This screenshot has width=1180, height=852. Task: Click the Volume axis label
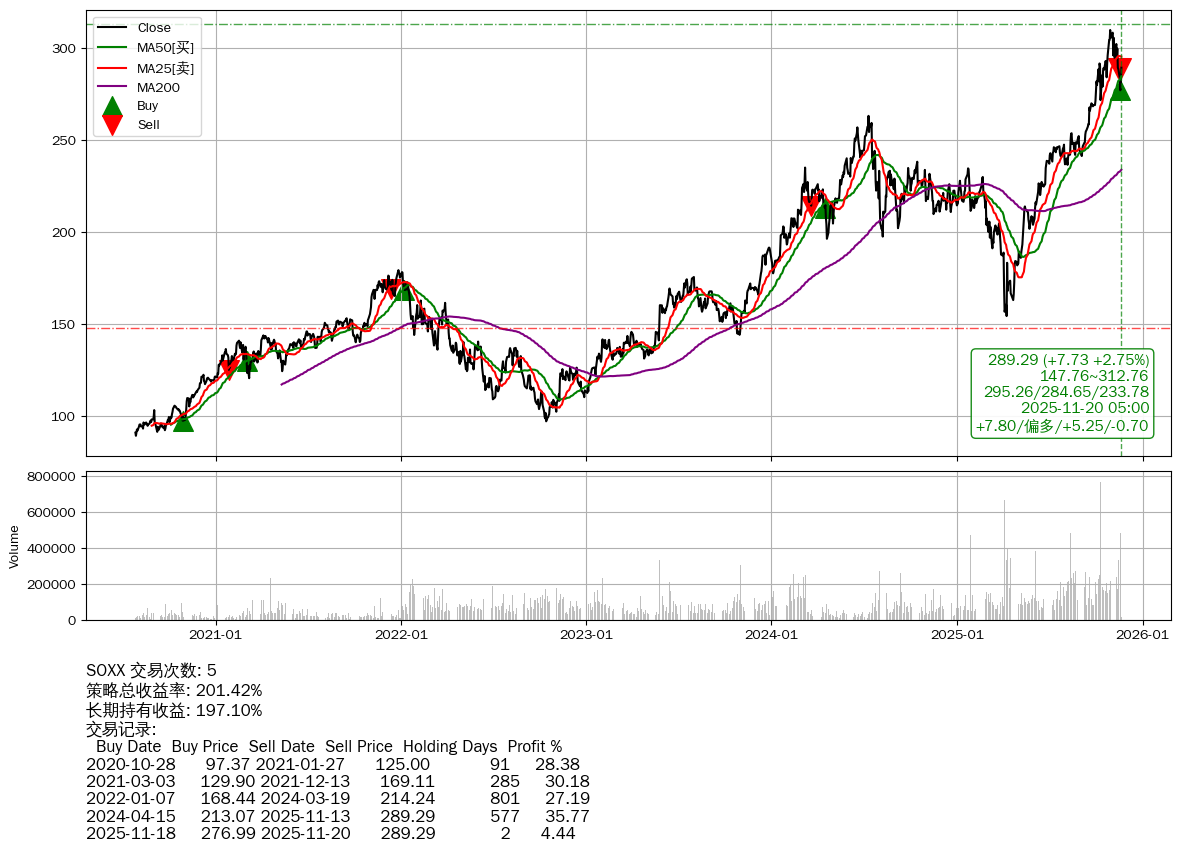click(14, 547)
